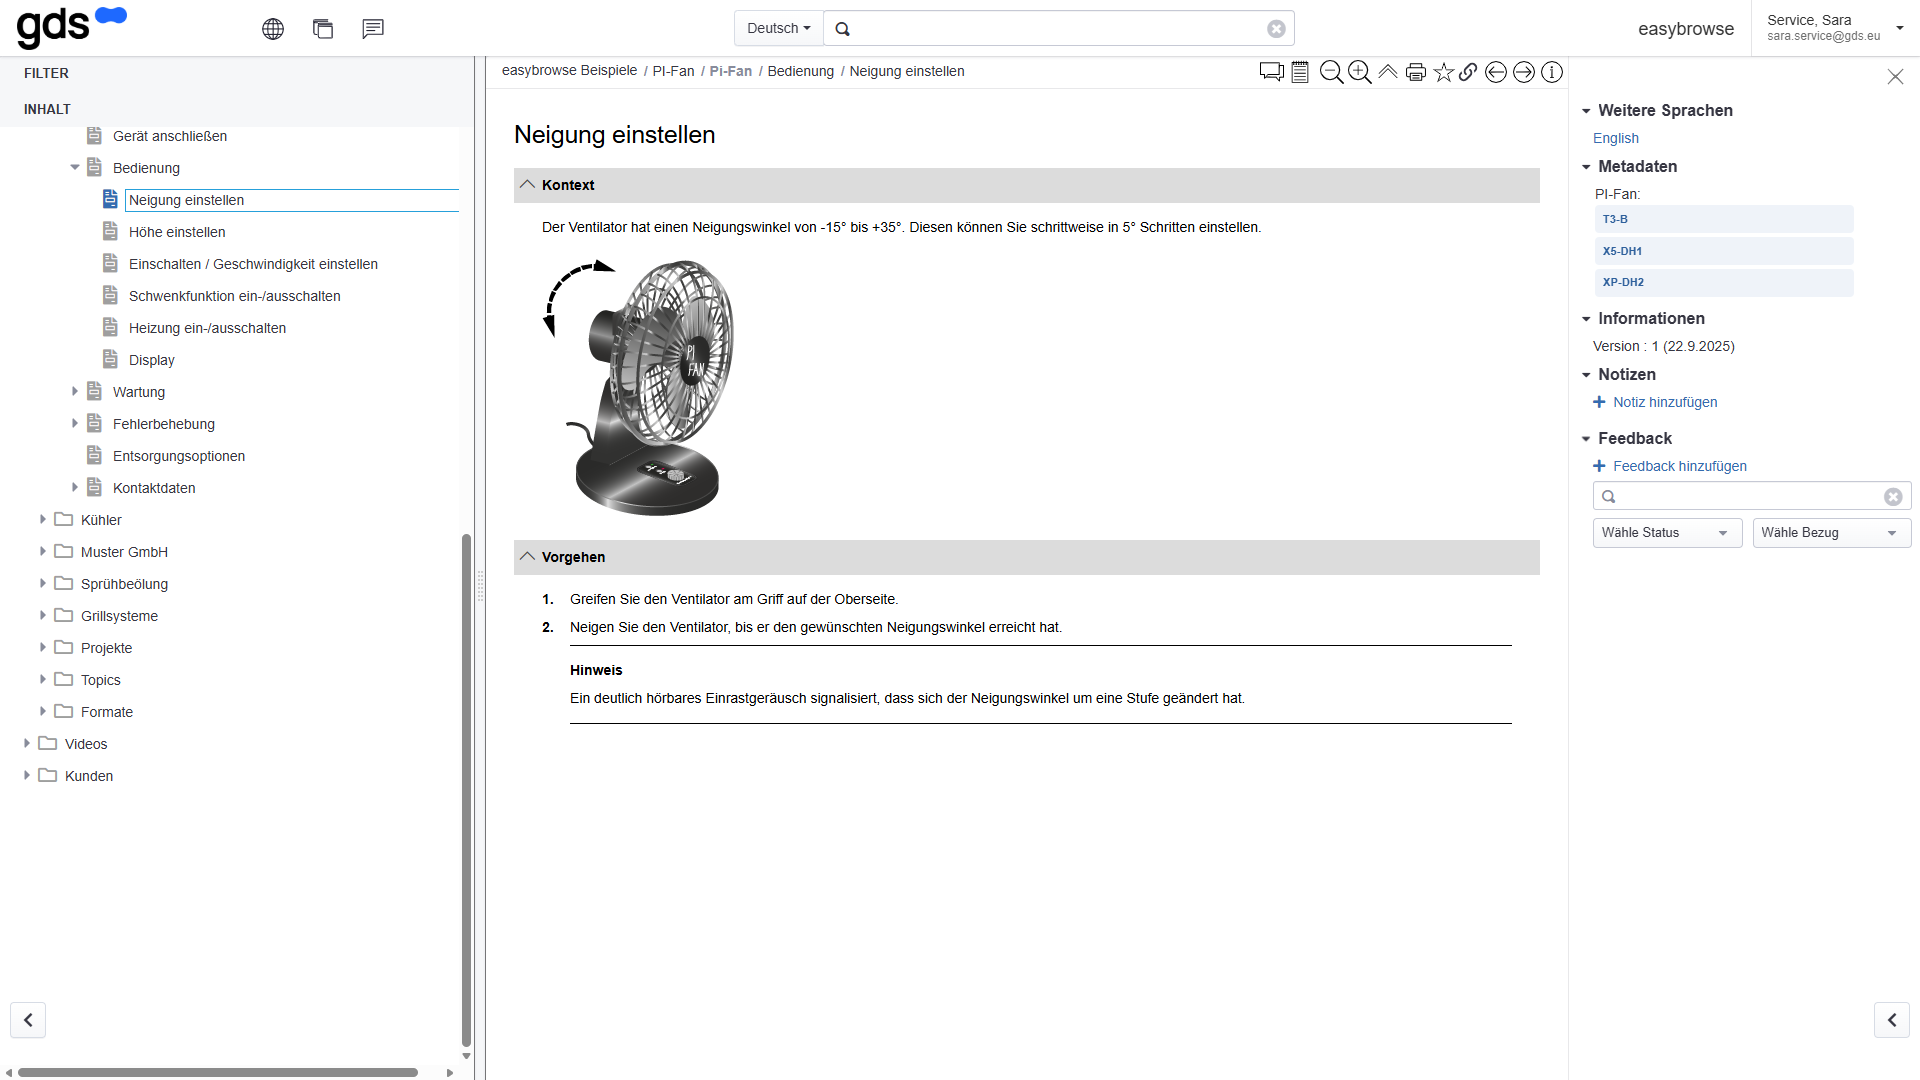Expand the Kontaktdaten tree node
The width and height of the screenshot is (1920, 1080).
pos(74,487)
